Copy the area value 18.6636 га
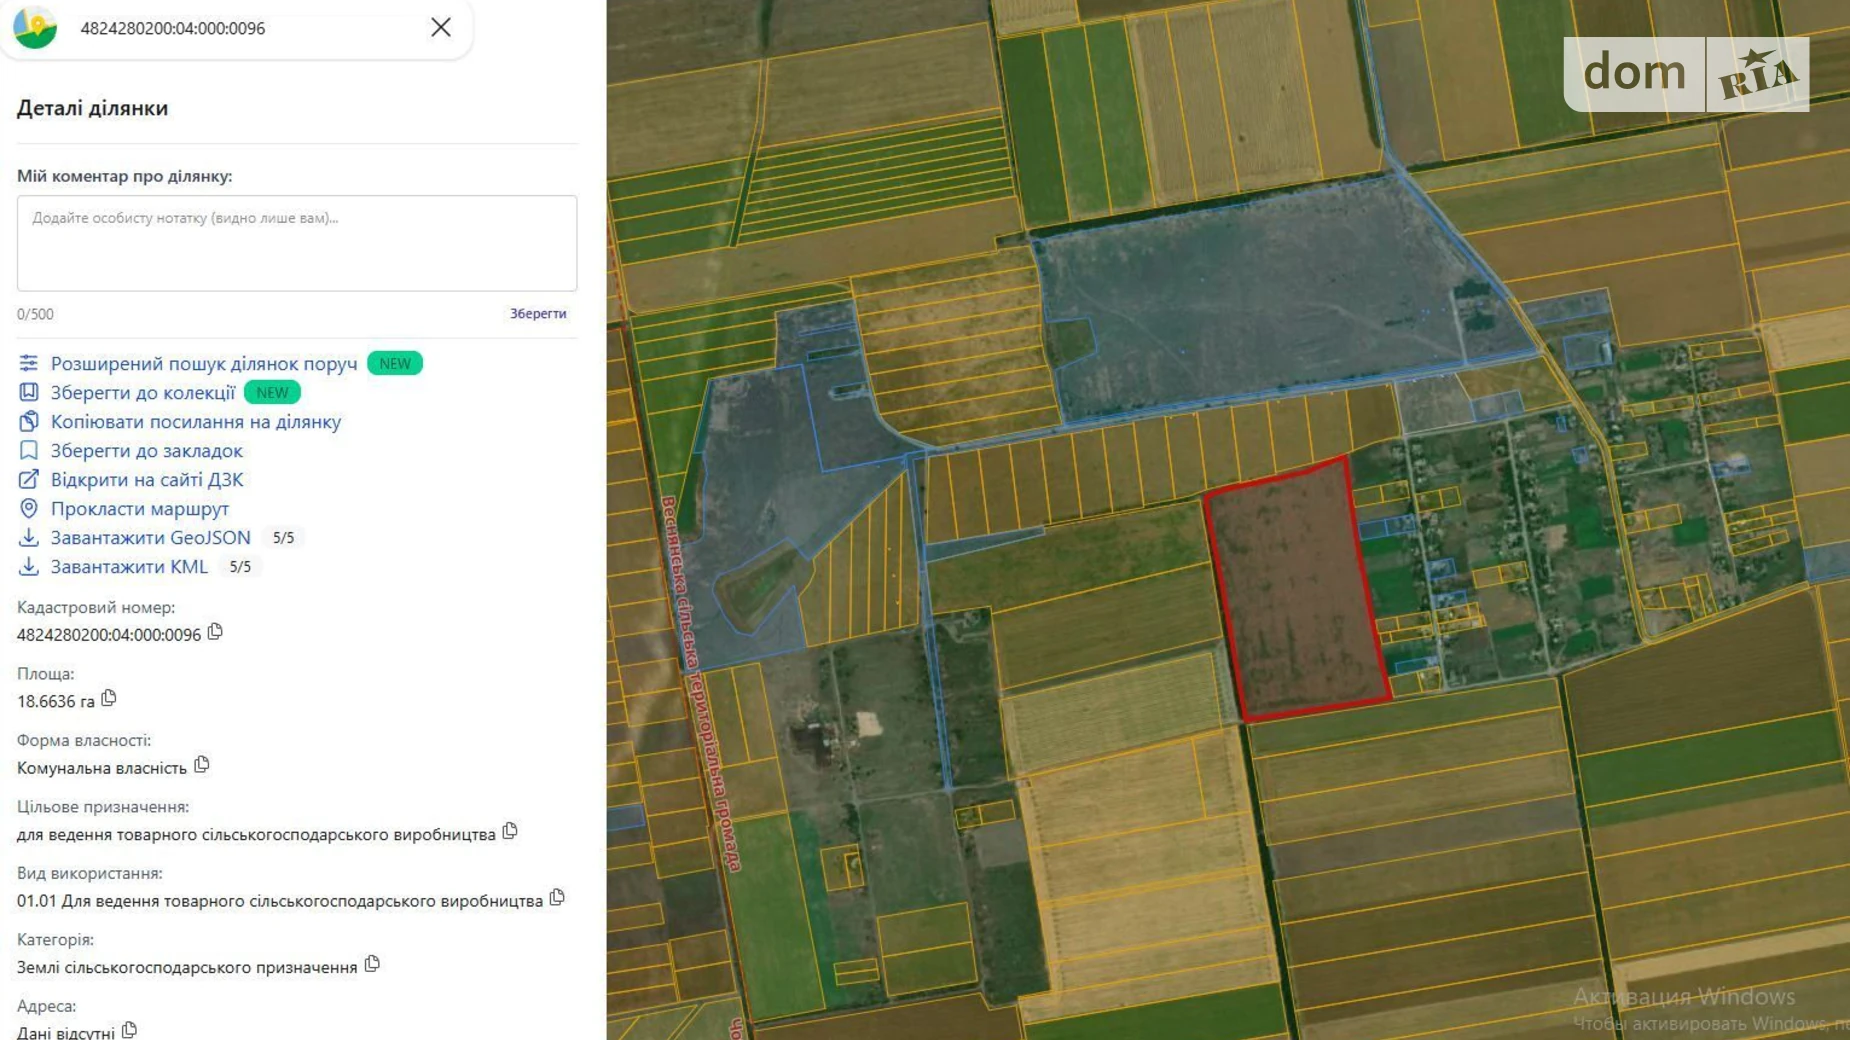The height and width of the screenshot is (1040, 1850). [x=109, y=698]
